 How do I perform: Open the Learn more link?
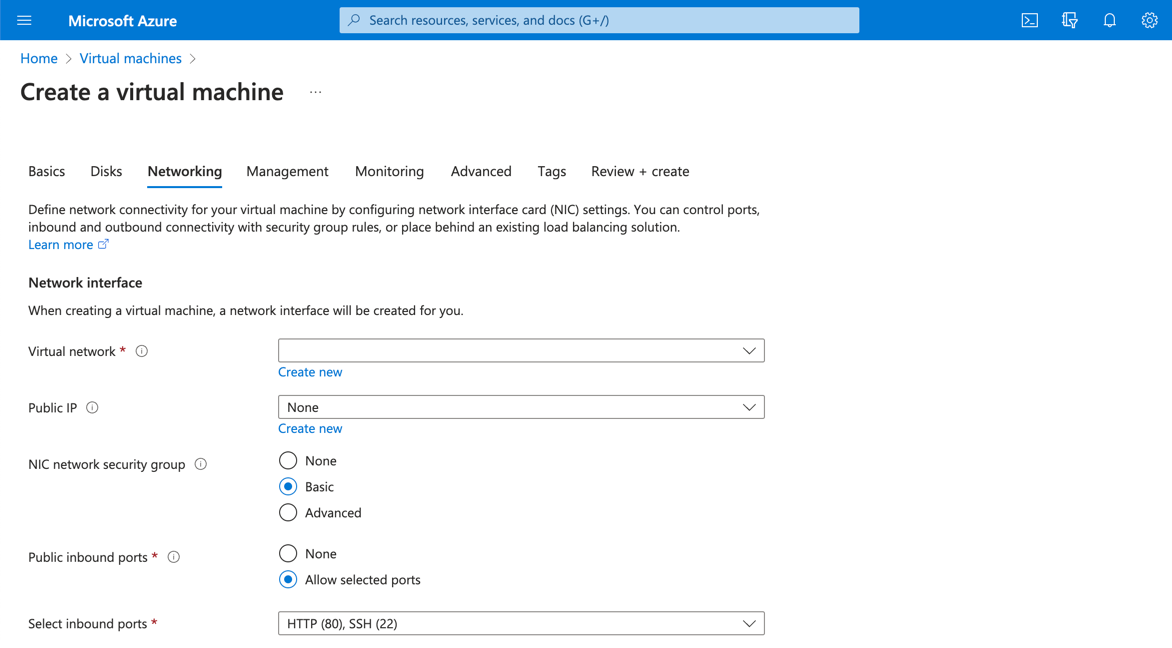tap(61, 244)
